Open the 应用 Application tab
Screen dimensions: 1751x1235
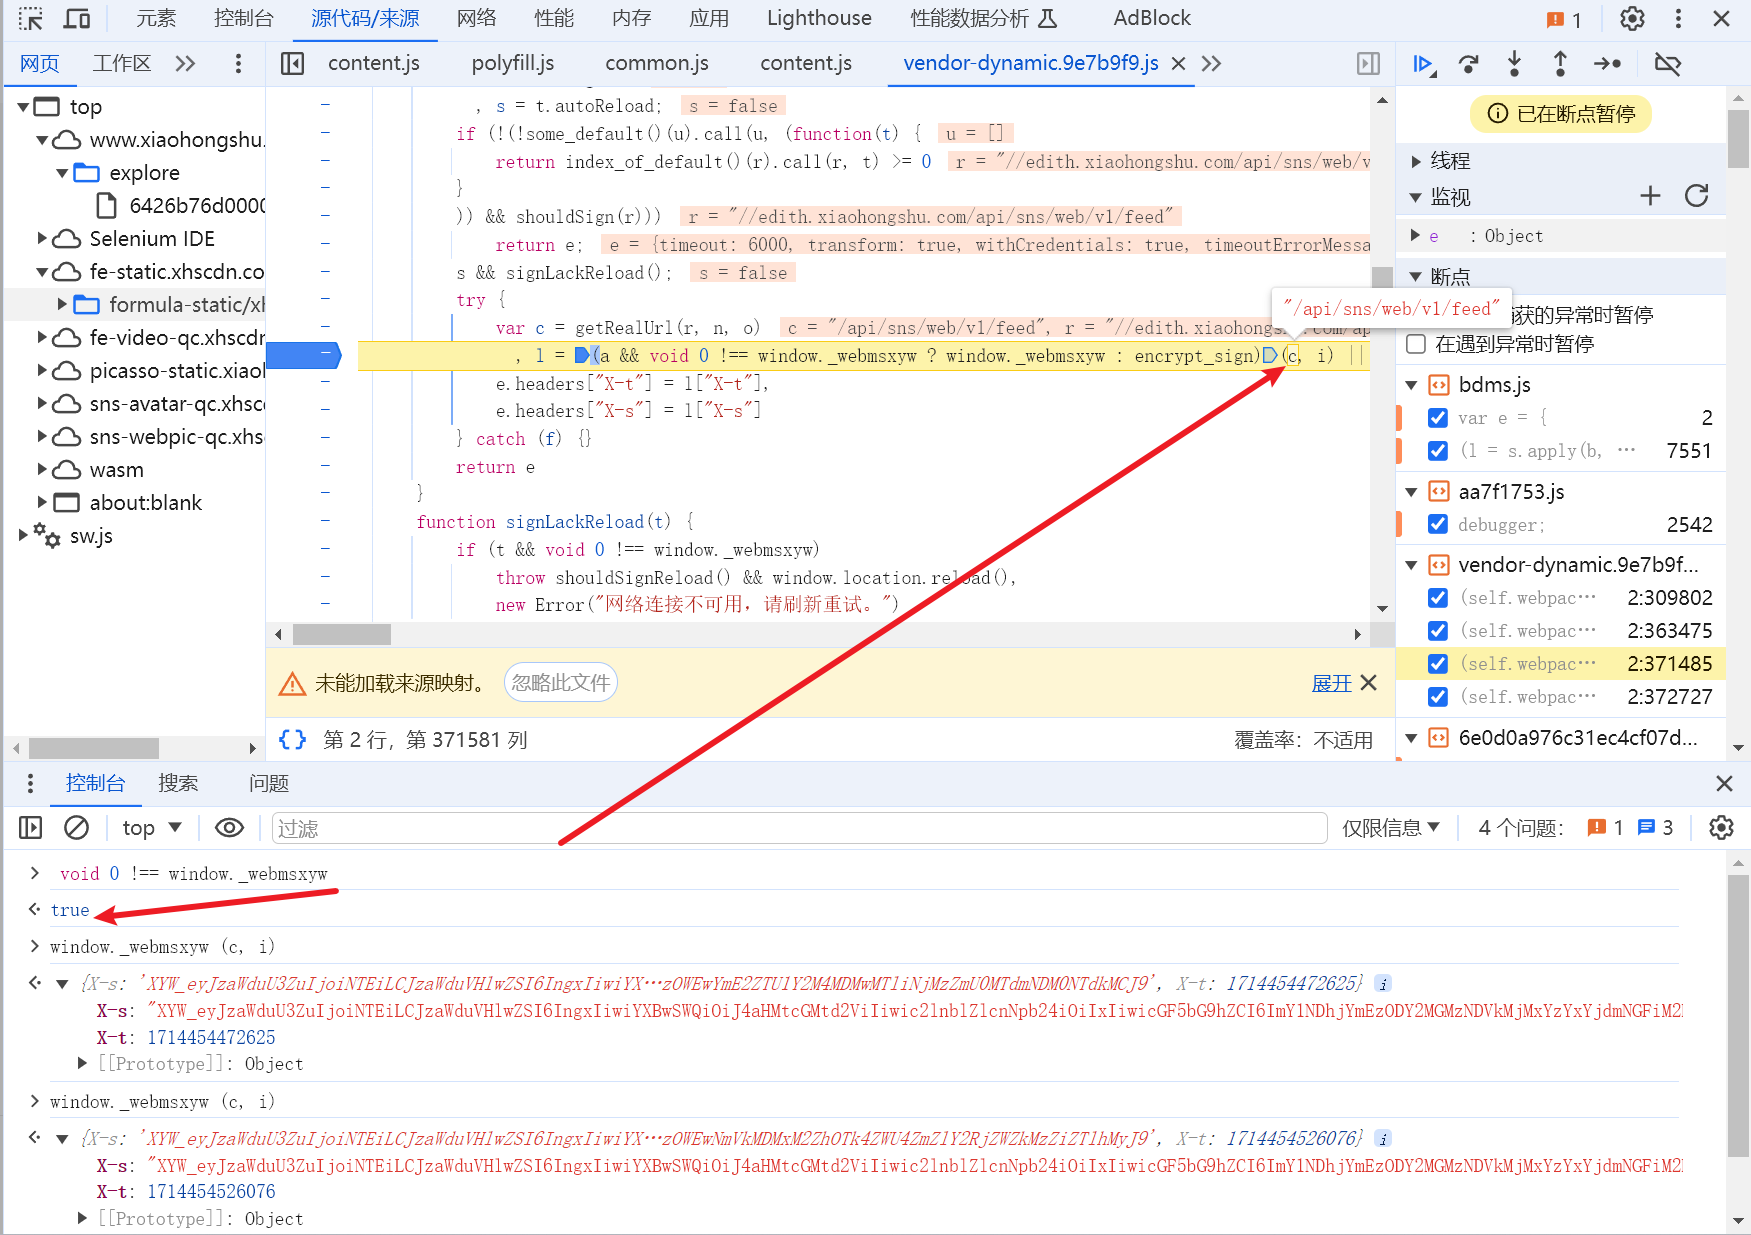(709, 18)
